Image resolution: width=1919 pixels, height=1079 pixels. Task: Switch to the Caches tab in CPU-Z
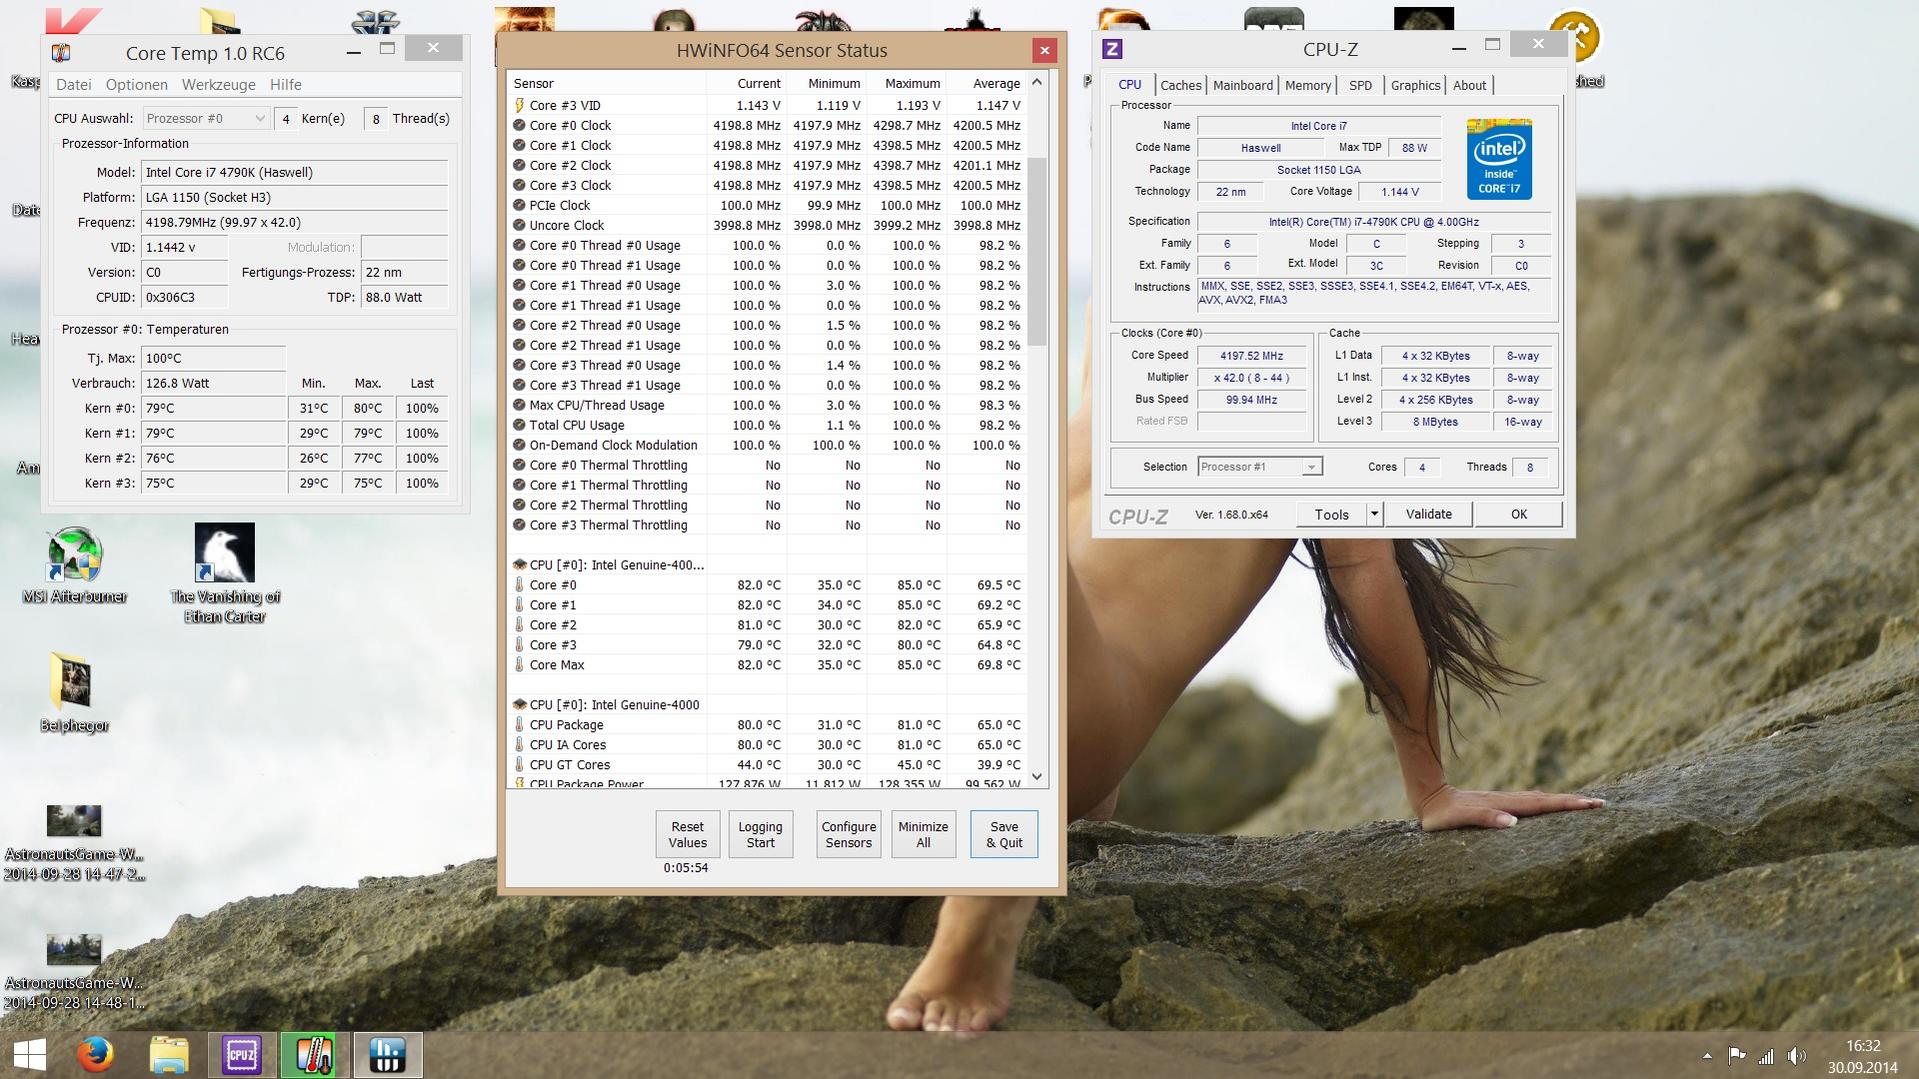click(1180, 86)
